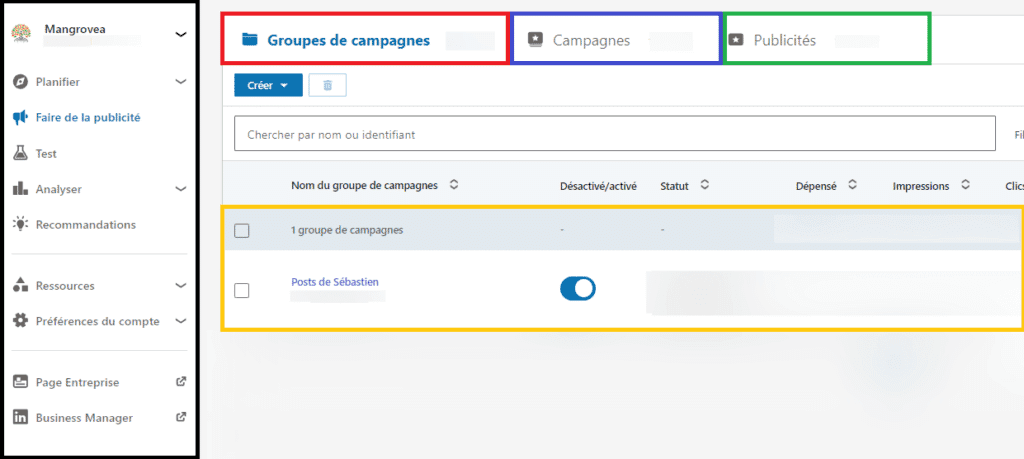Click the Faire de la publicité megaphone icon
This screenshot has width=1024, height=459.
tap(21, 118)
